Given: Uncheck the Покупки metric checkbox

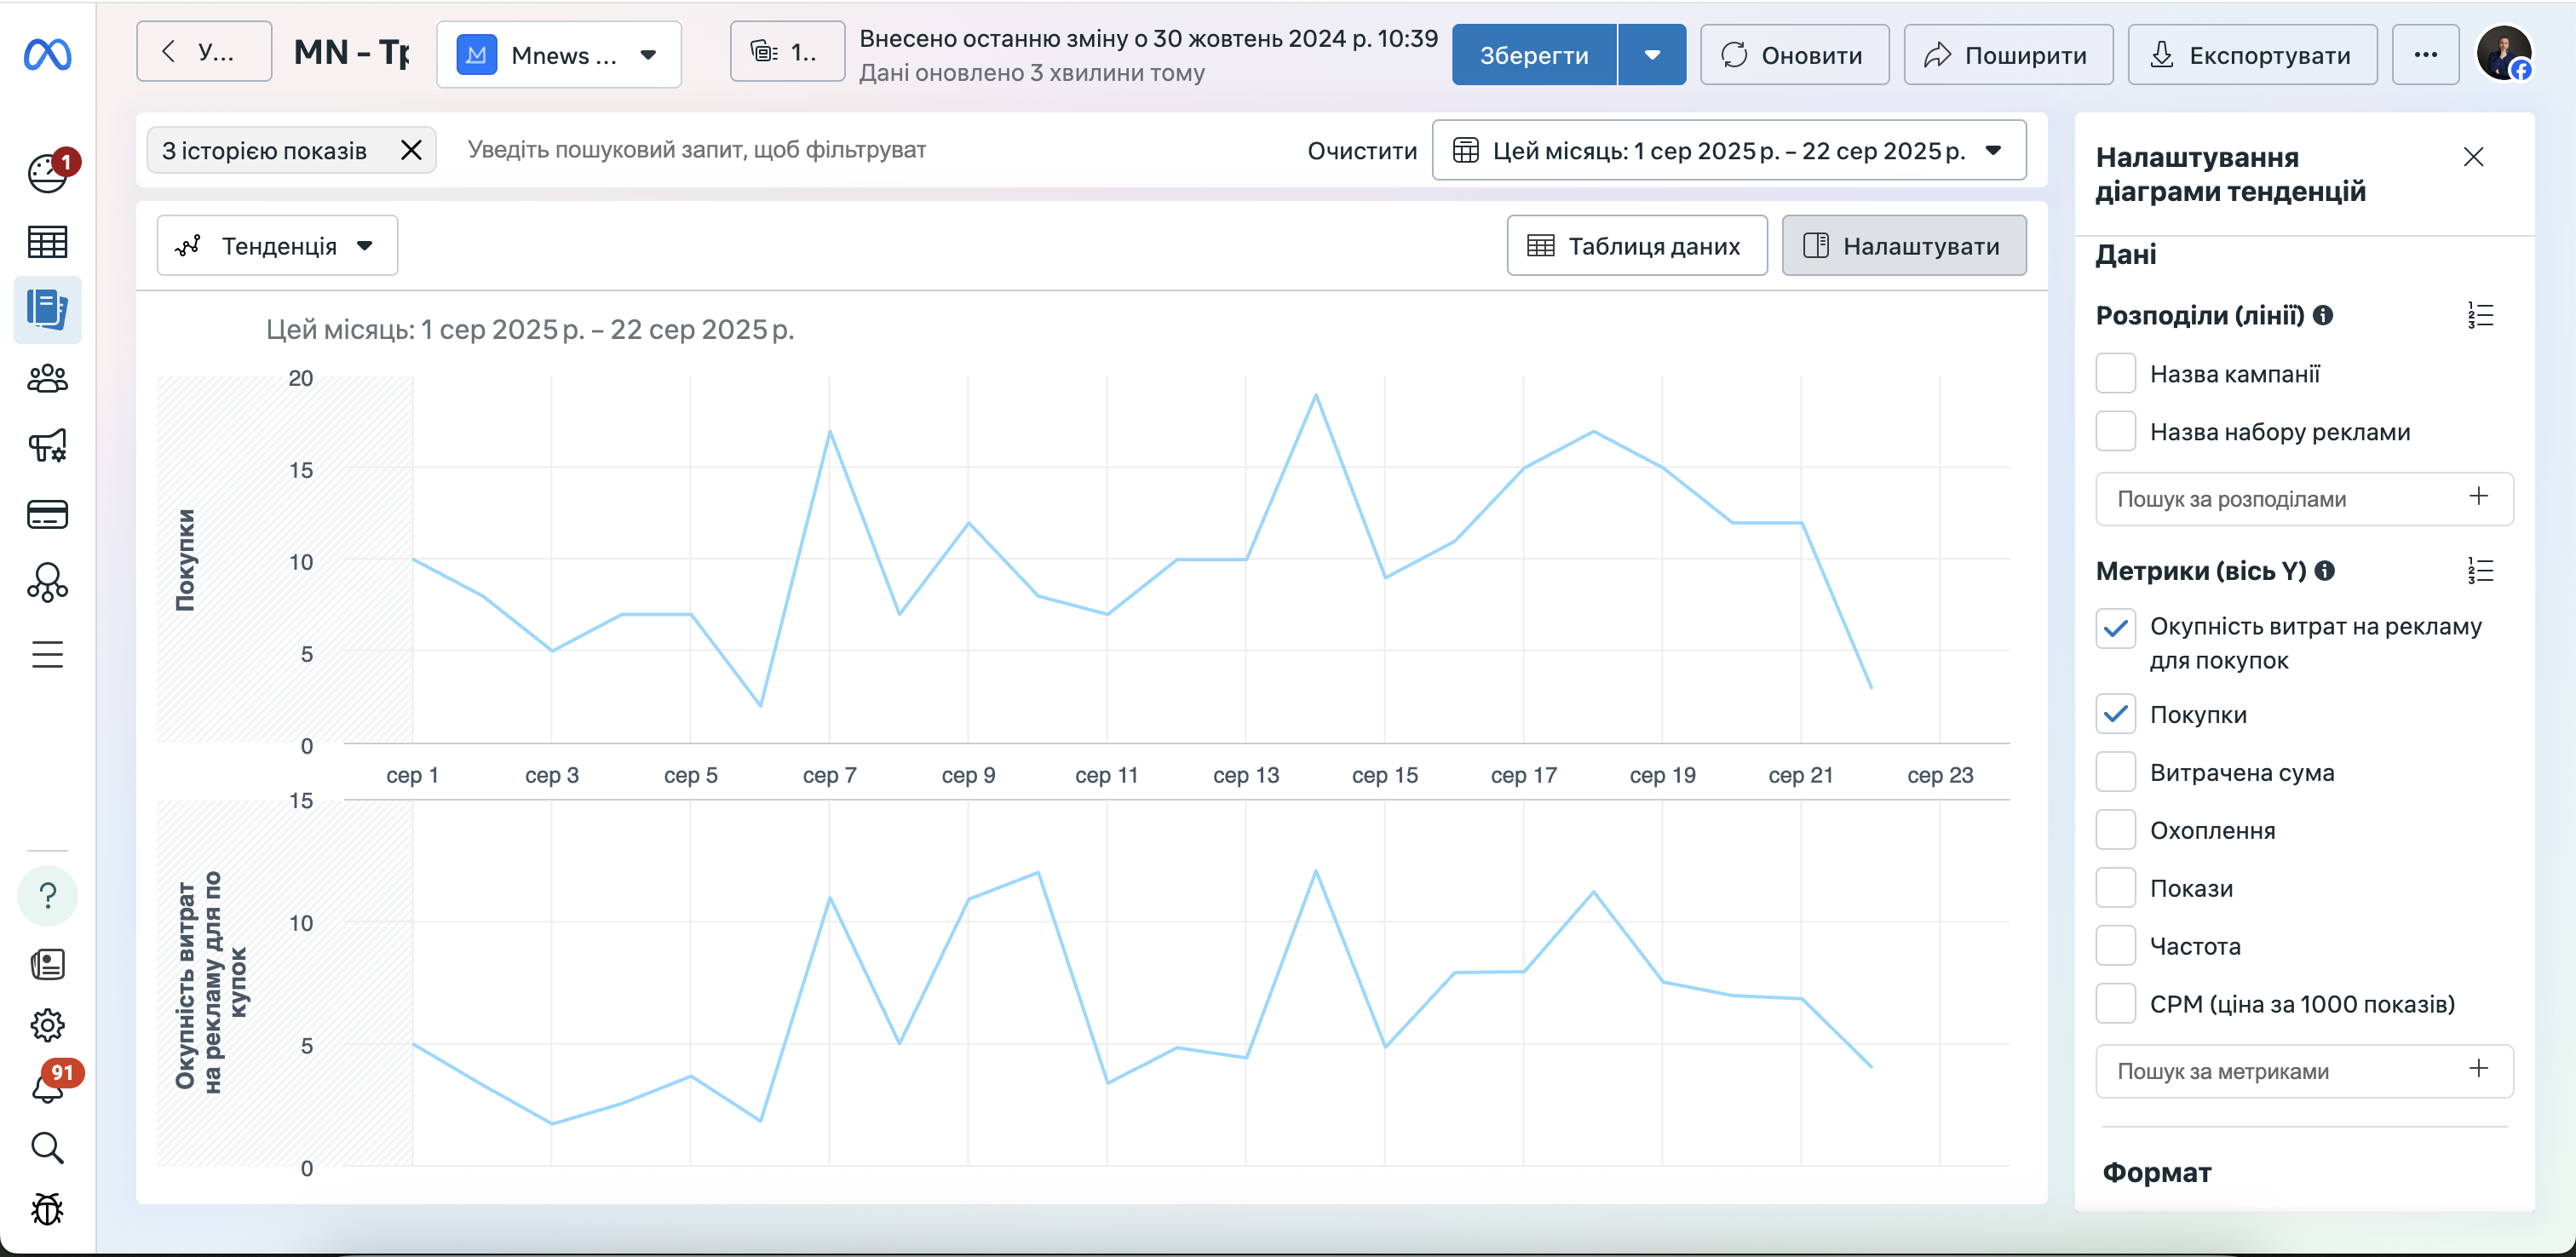Looking at the screenshot, I should (2115, 714).
